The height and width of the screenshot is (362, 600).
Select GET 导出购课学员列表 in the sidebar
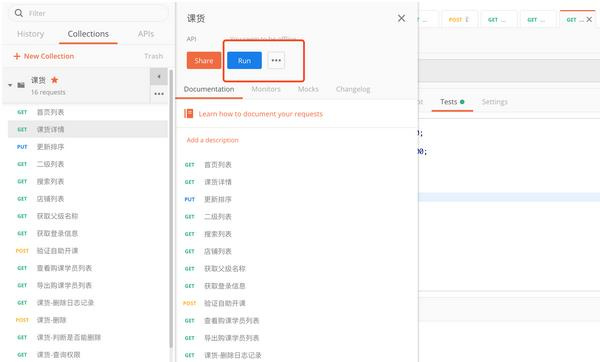coord(88,285)
